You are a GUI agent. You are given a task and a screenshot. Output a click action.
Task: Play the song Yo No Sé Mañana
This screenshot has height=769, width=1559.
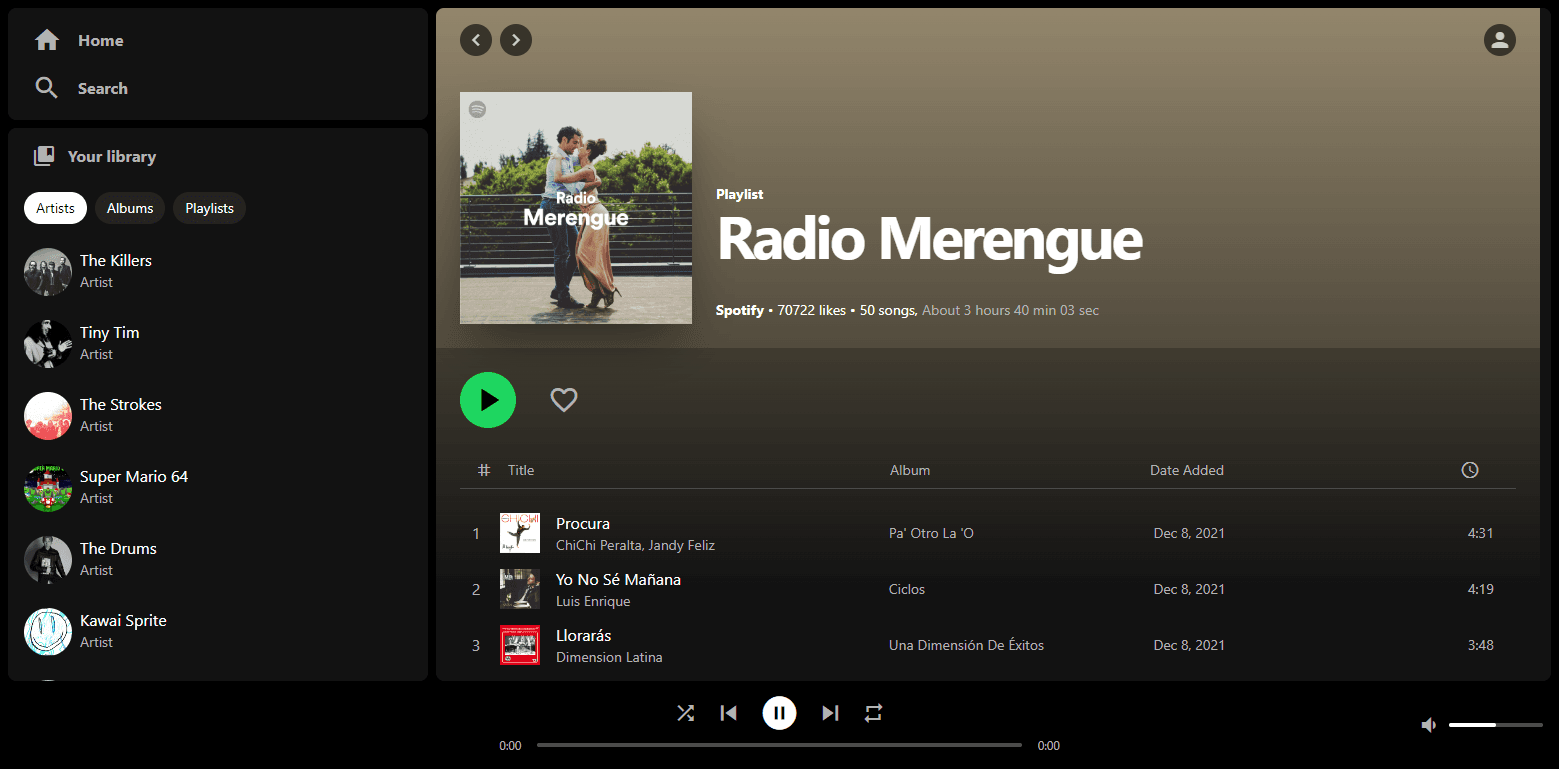tap(618, 580)
